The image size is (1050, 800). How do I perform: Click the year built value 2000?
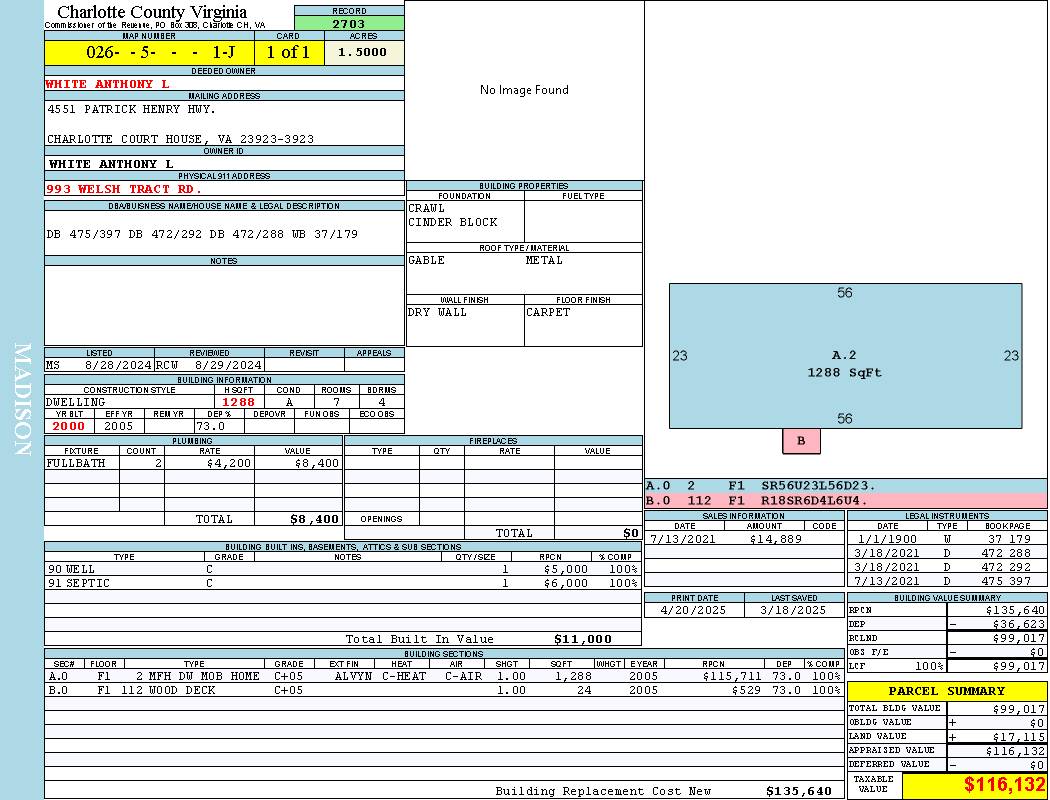click(x=69, y=426)
